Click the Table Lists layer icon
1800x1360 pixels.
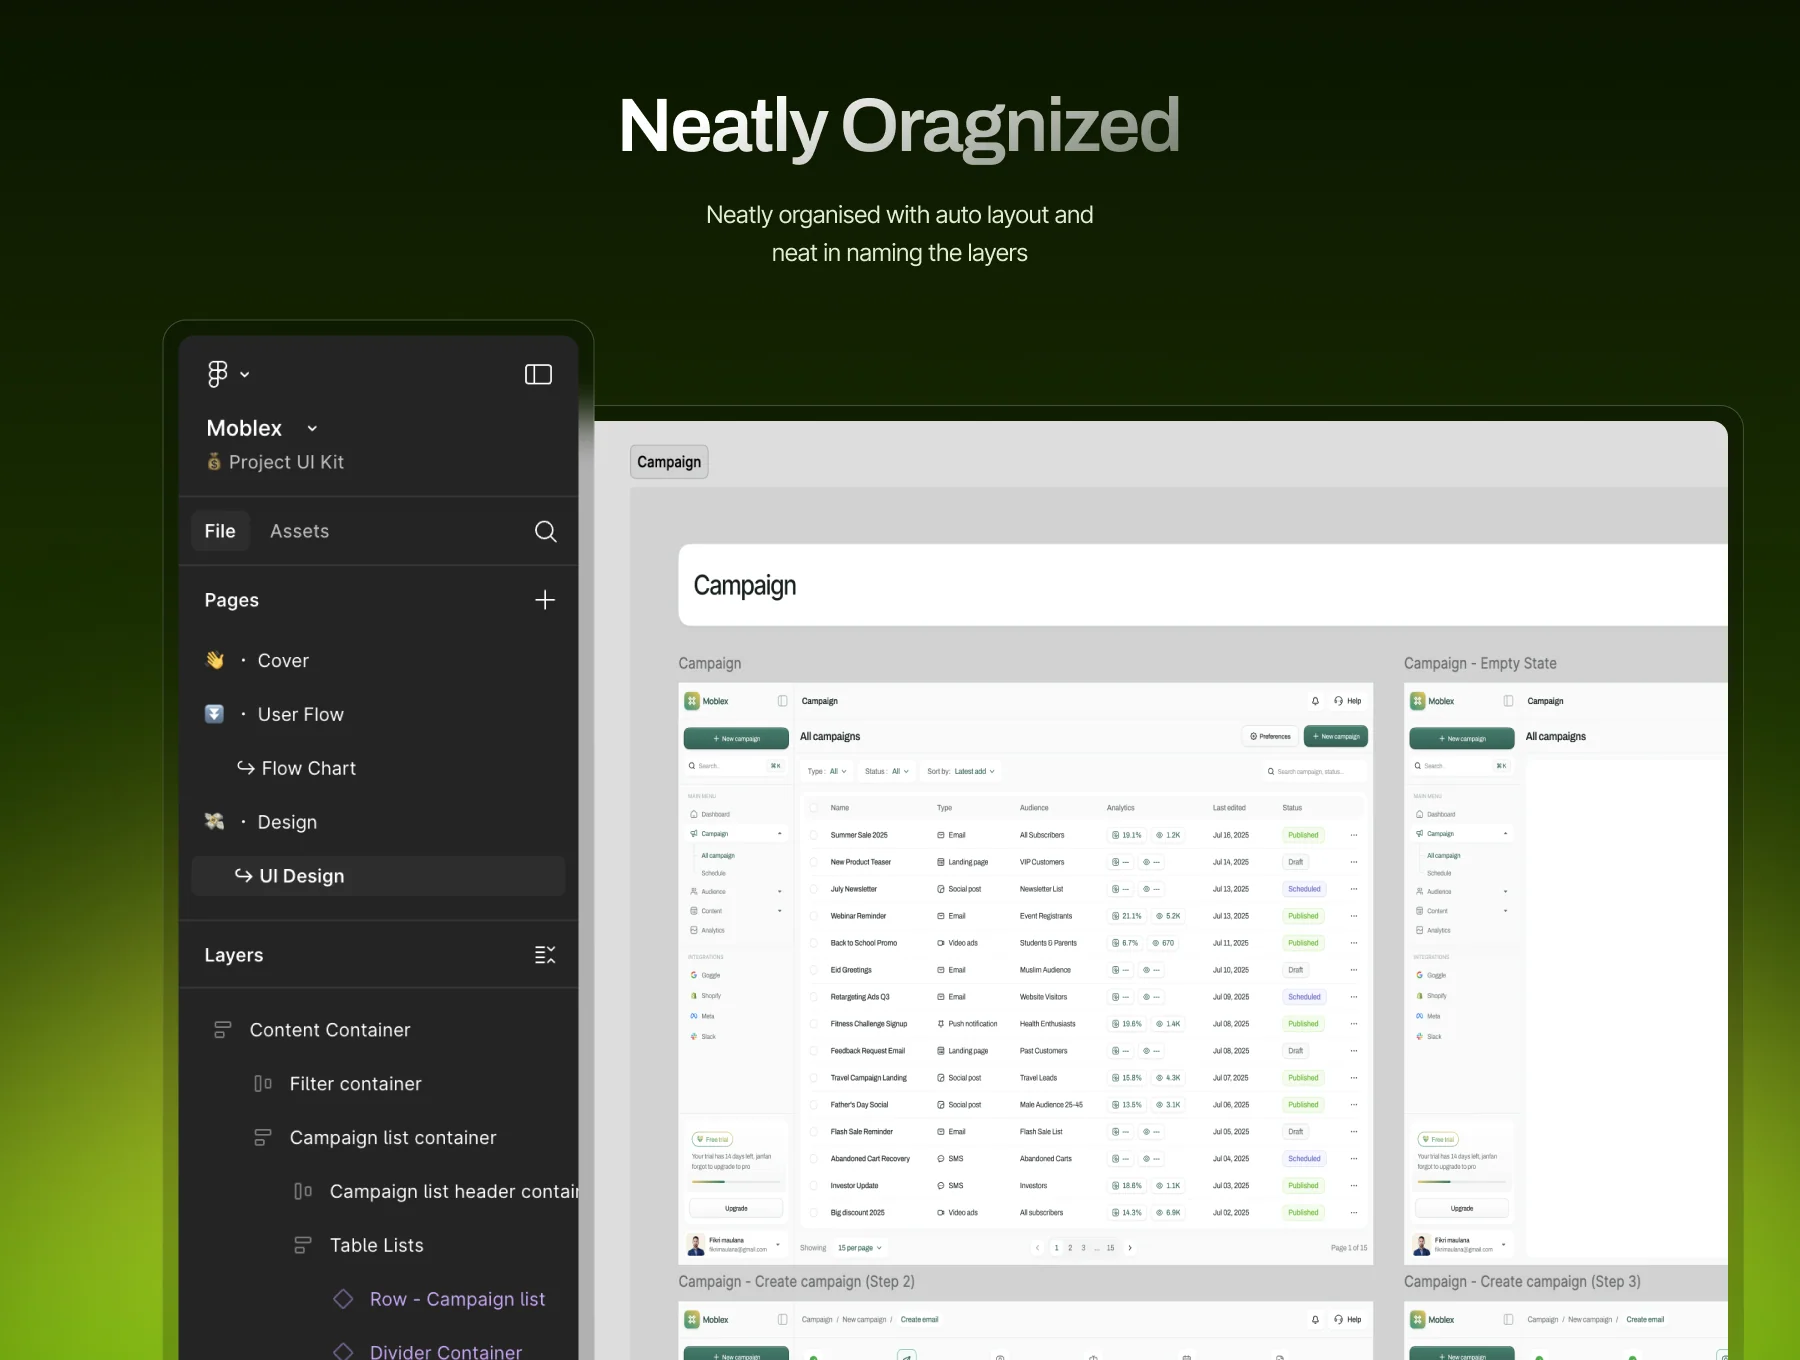tap(302, 1245)
